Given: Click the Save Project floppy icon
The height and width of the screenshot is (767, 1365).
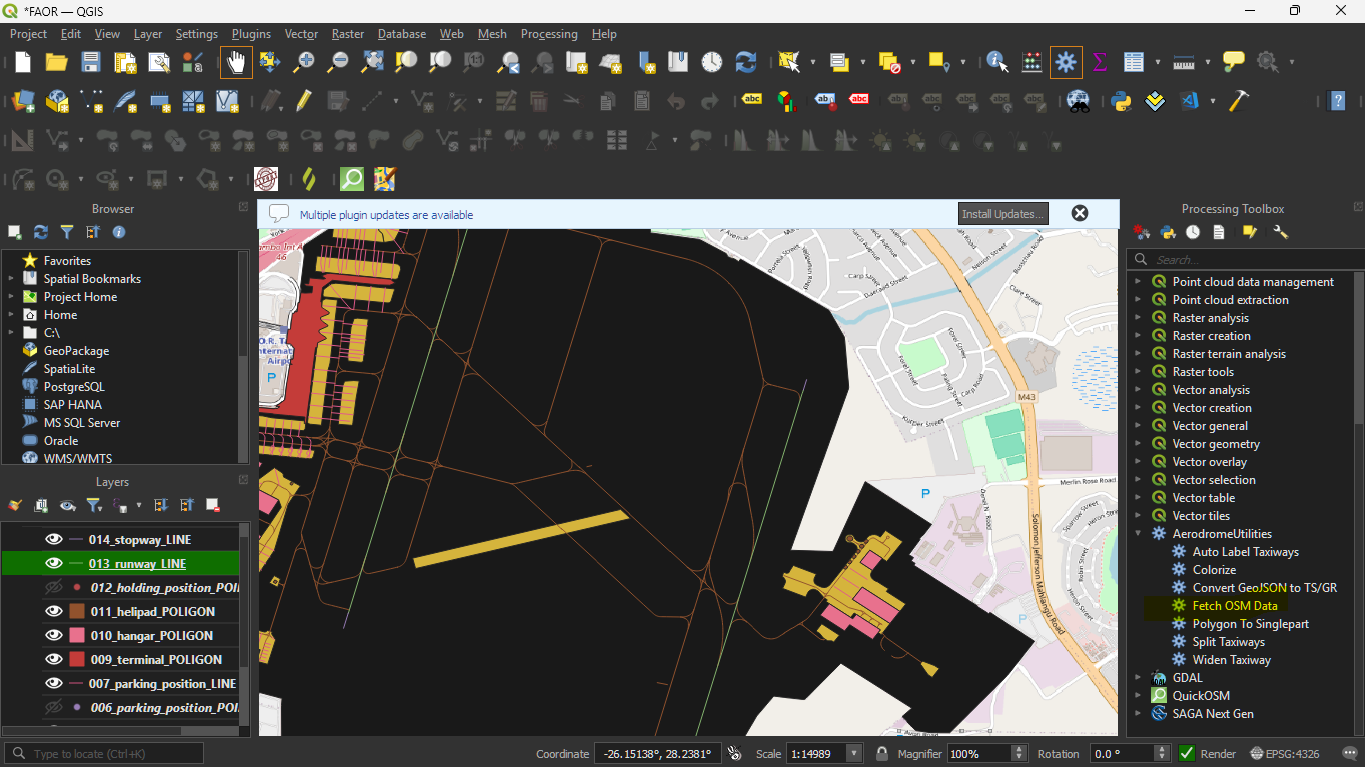Looking at the screenshot, I should pos(91,62).
